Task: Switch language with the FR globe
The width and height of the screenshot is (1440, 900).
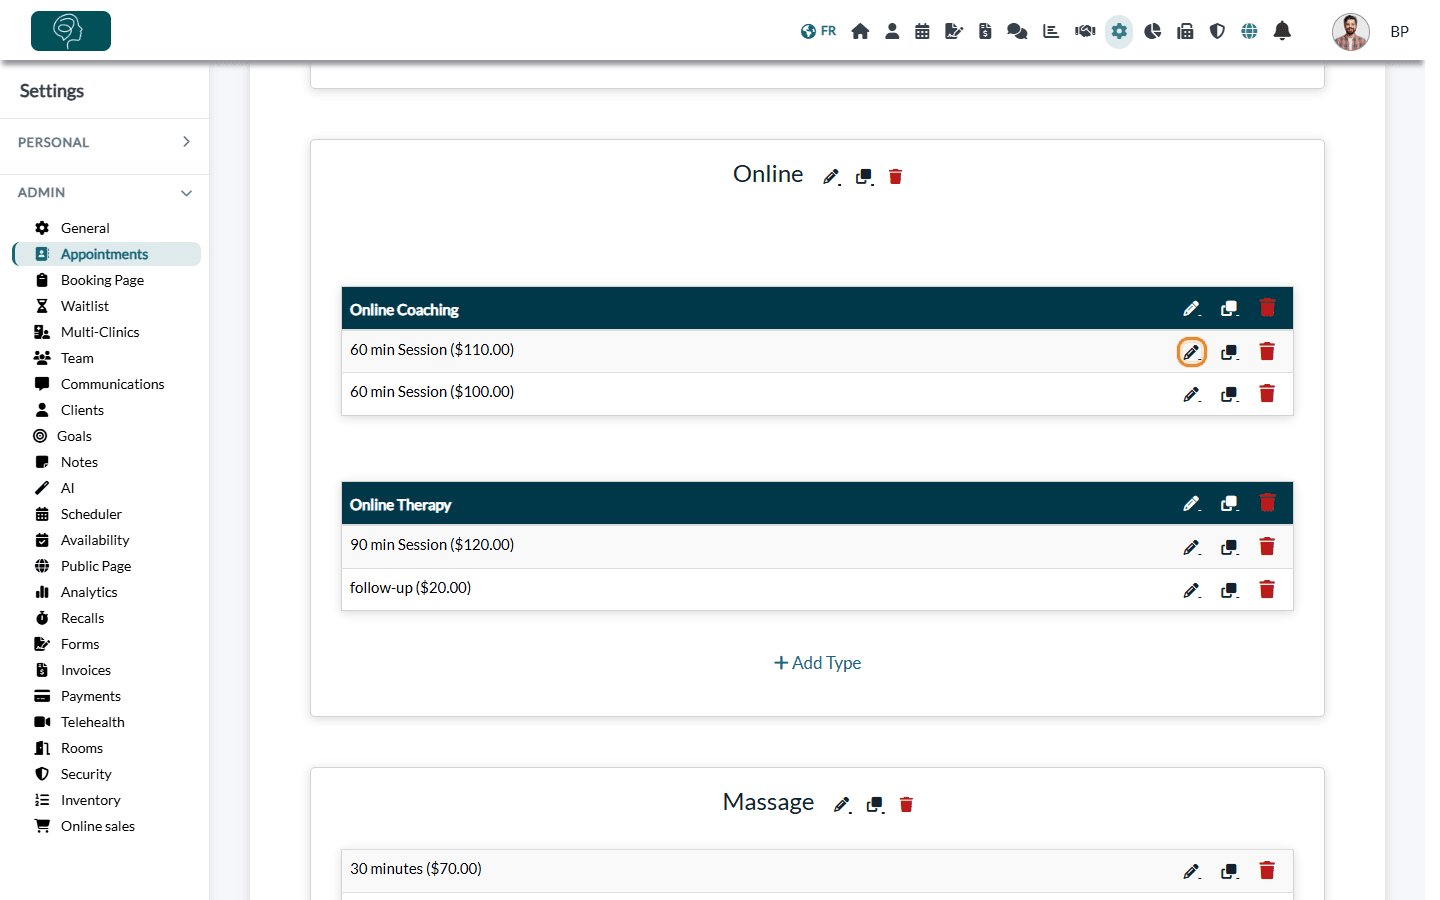Action: pos(818,31)
